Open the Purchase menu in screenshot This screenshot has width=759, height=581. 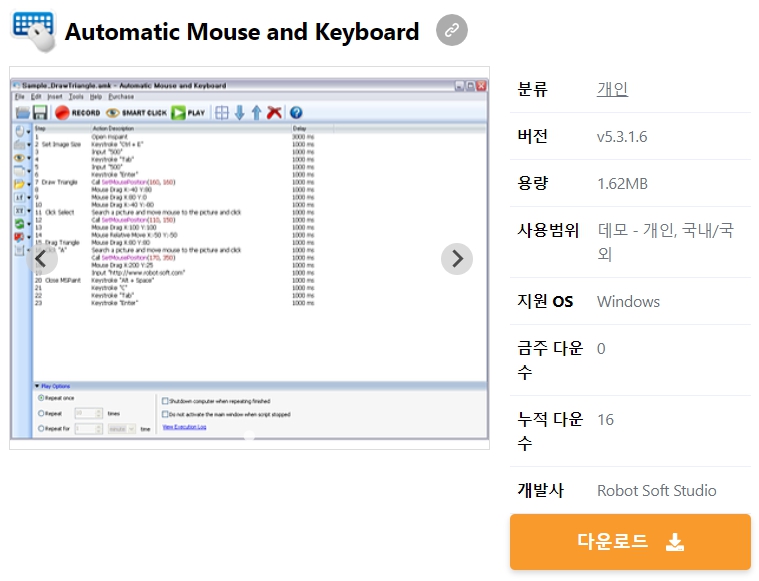[x=121, y=97]
